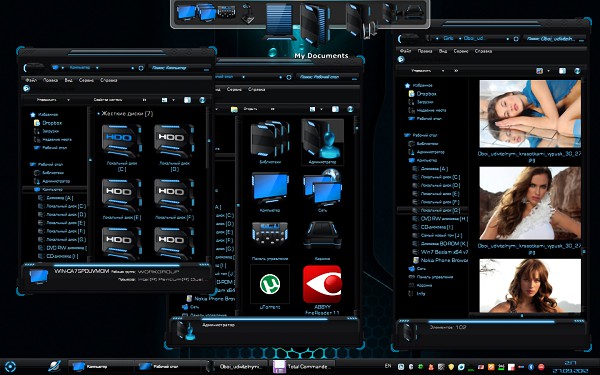Select the Сеть network icon in Desktop window
This screenshot has height=375, width=600.
(322, 188)
